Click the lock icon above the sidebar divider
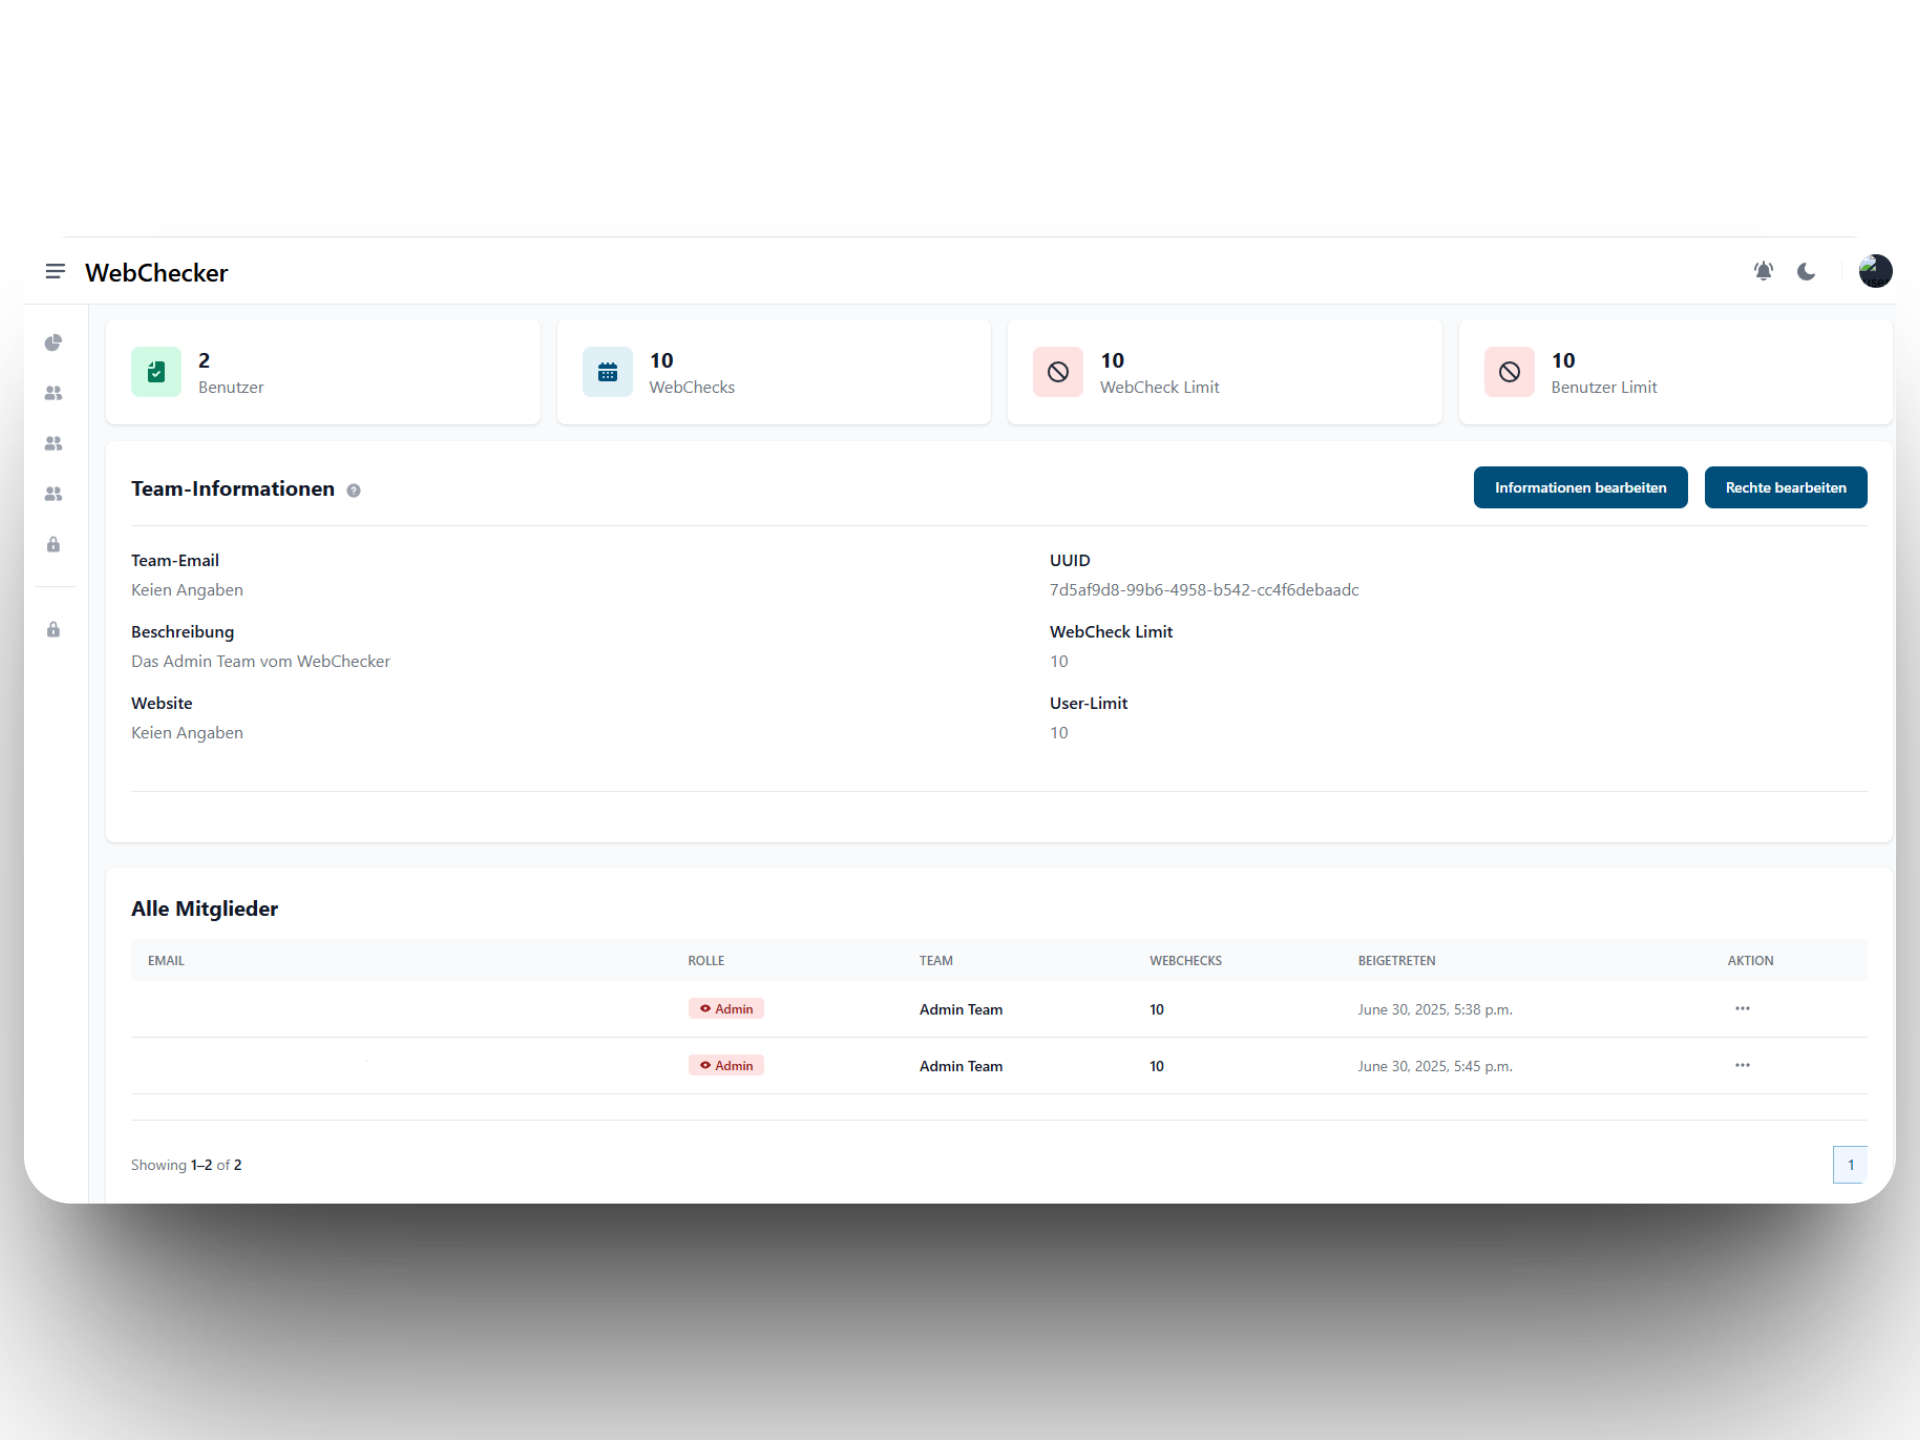Image resolution: width=1920 pixels, height=1440 pixels. pos(54,545)
